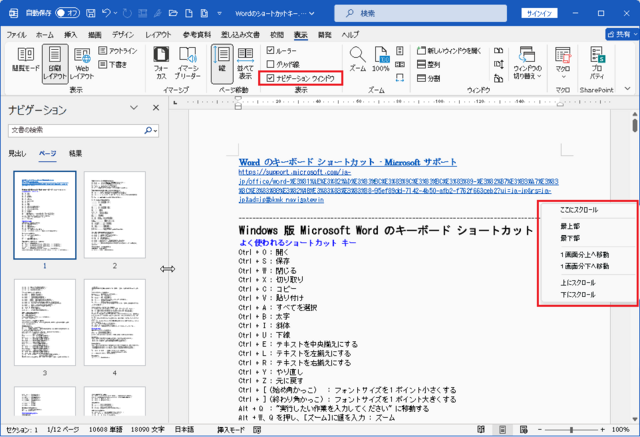Viewport: 640px width, 437px height.
Task: Click view side by side icon
Action: 498,51
